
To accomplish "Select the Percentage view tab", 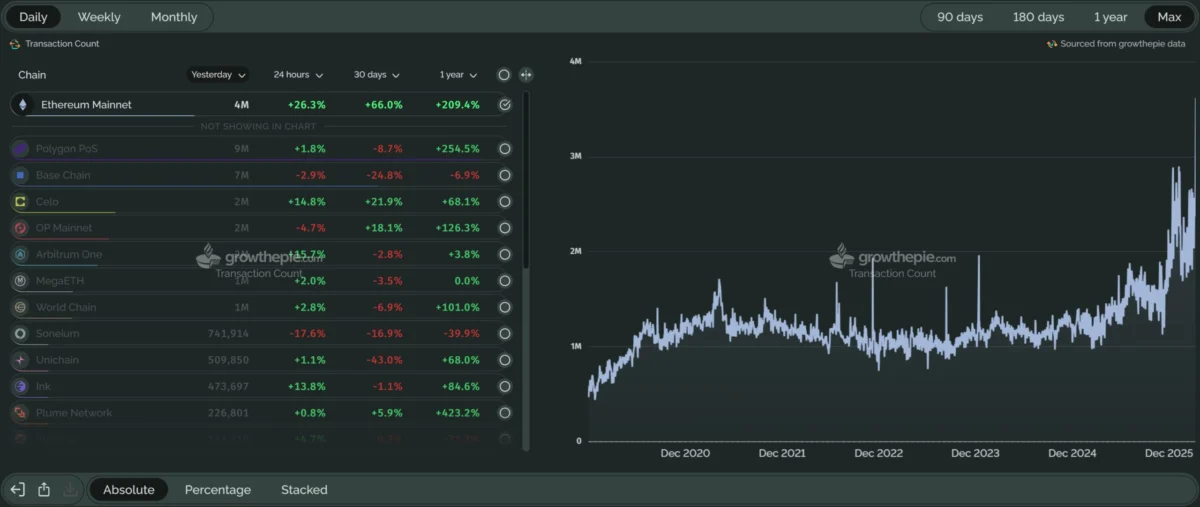I will point(218,489).
